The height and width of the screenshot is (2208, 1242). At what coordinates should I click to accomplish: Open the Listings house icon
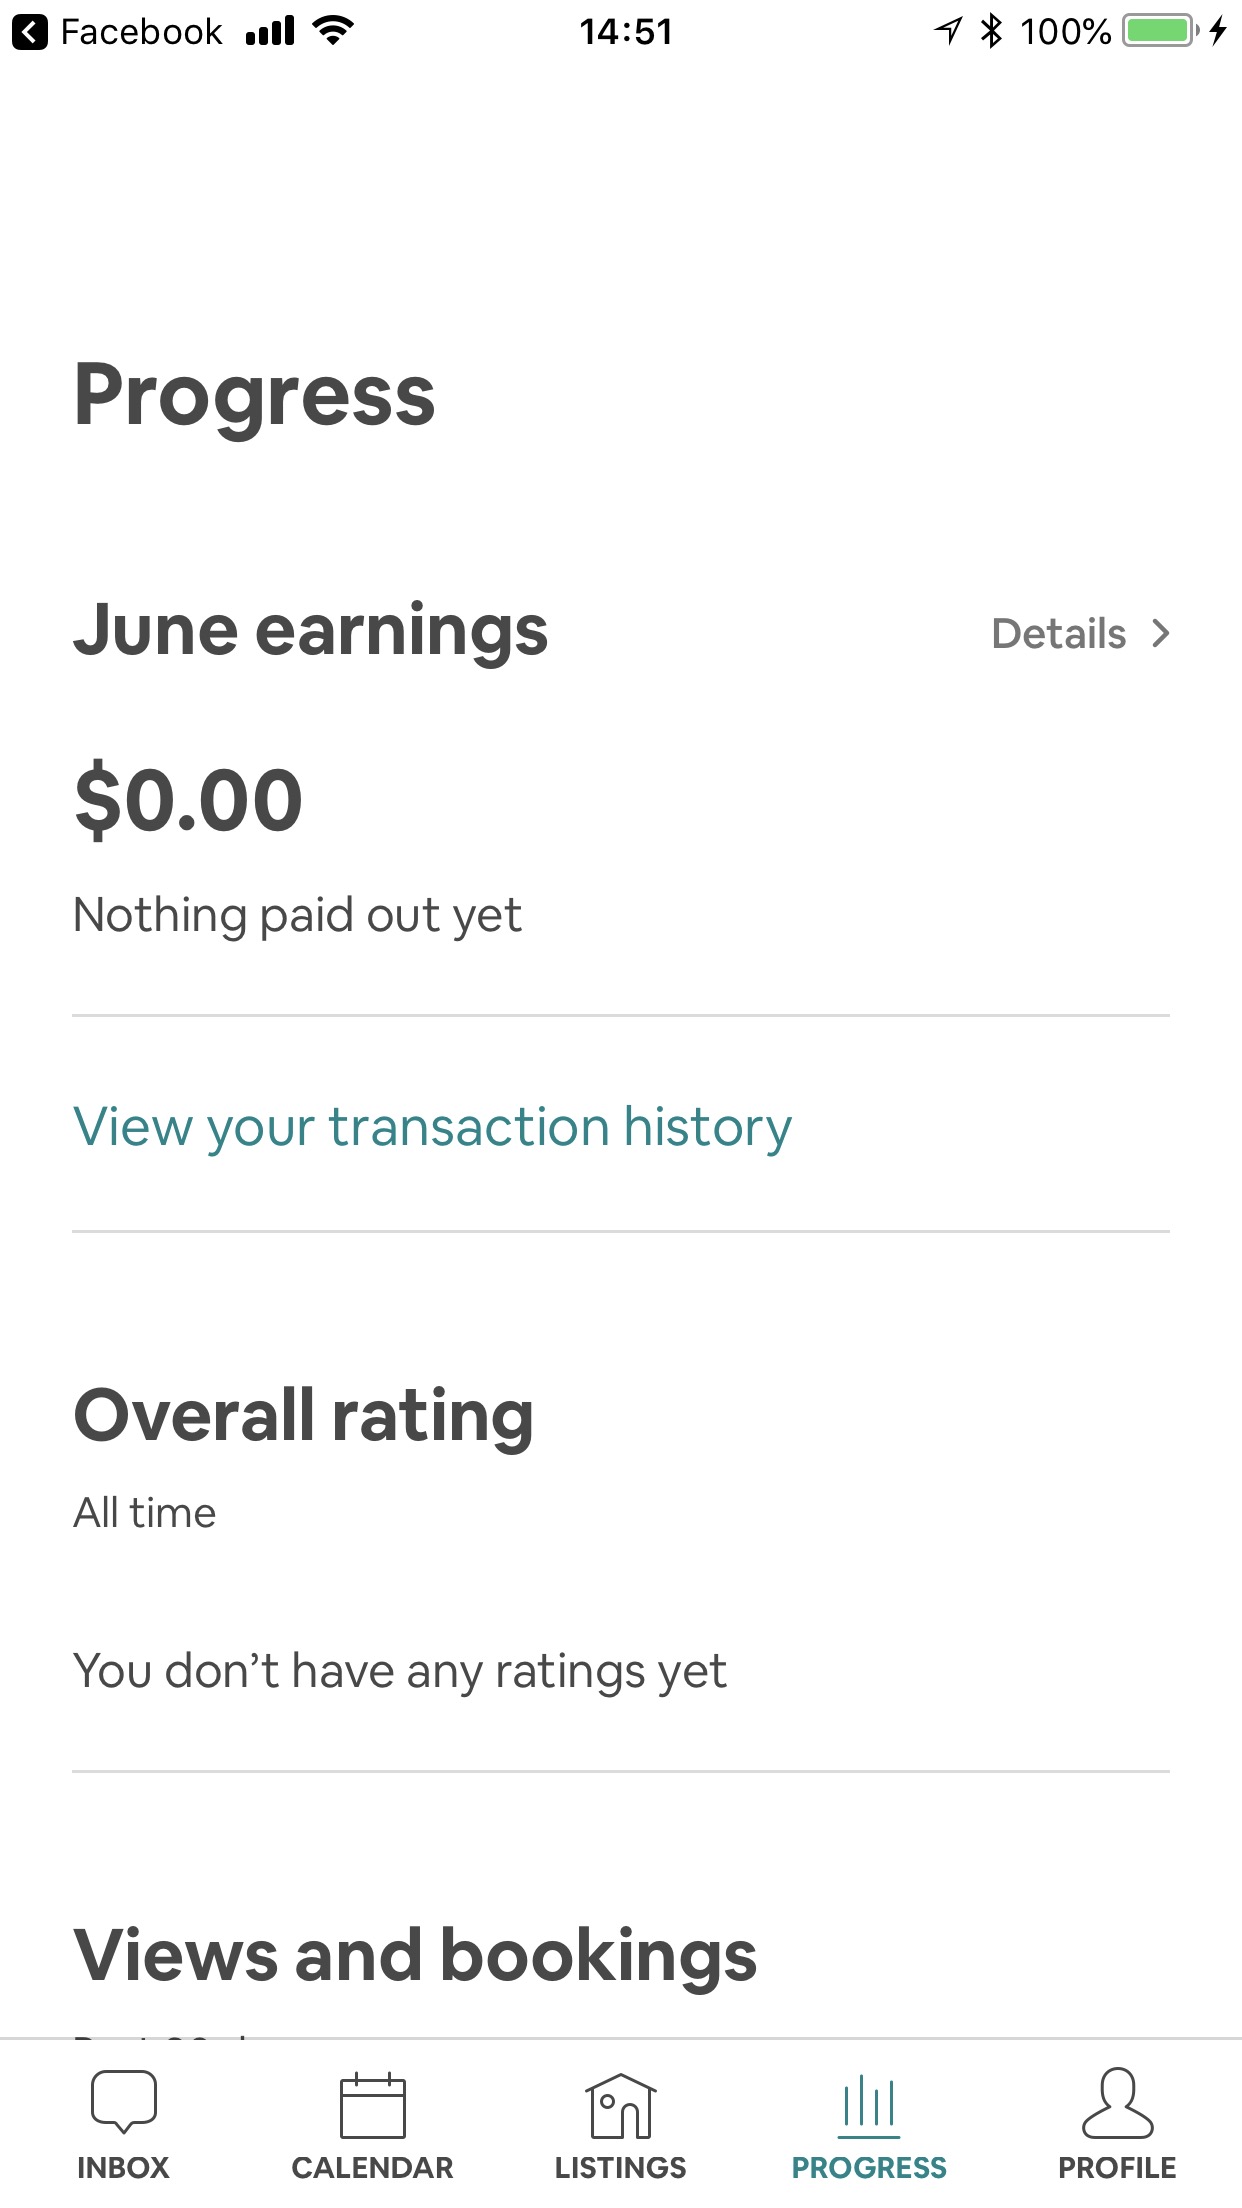pos(620,2105)
